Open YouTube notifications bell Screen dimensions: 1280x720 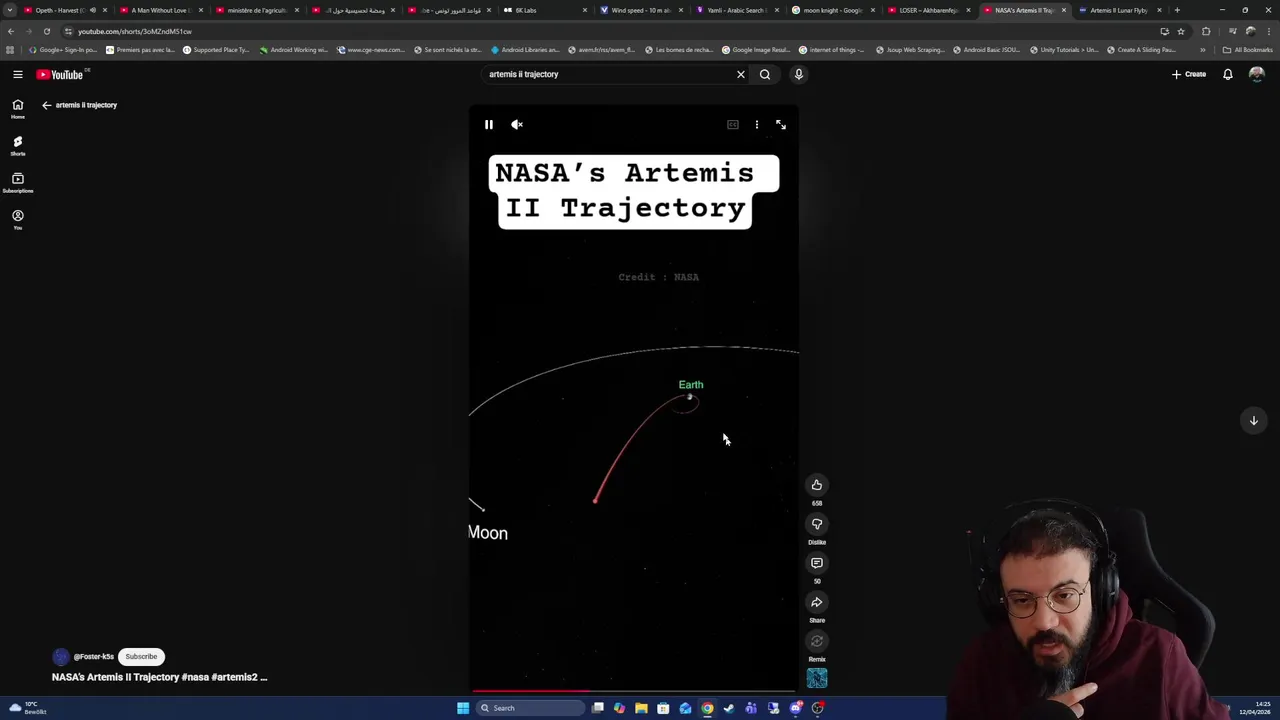(x=1228, y=74)
